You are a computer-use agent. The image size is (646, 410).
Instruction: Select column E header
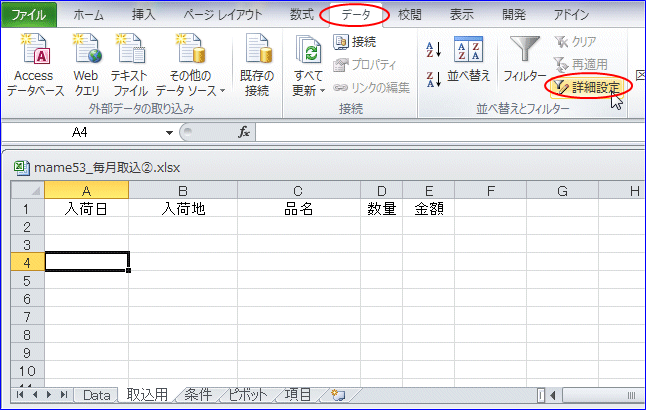(x=428, y=190)
